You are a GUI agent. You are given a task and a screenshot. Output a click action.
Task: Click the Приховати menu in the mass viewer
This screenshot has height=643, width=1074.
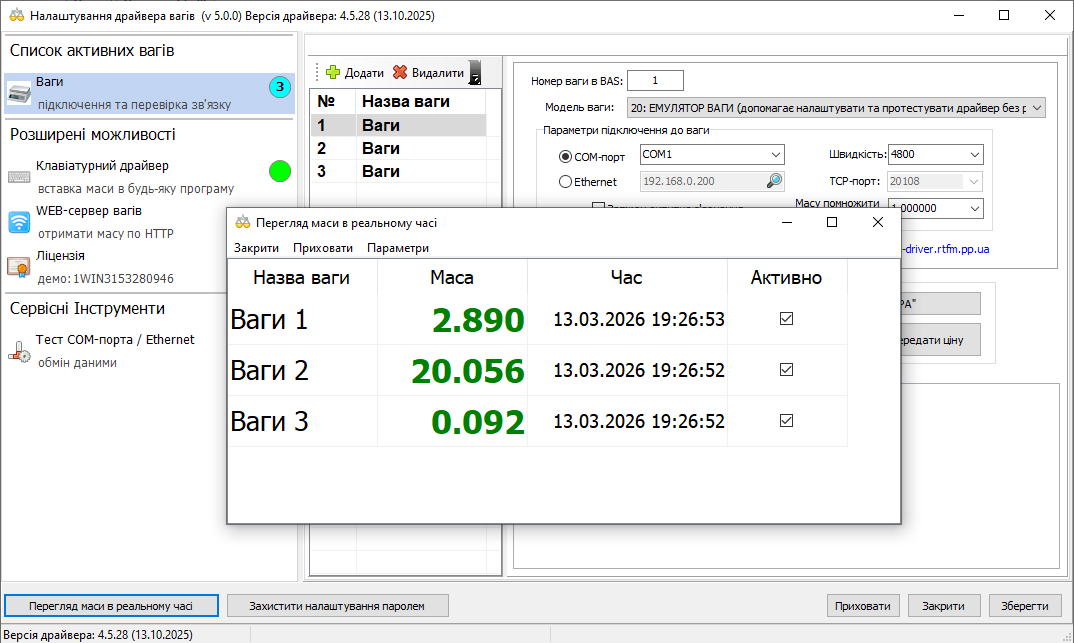point(323,248)
